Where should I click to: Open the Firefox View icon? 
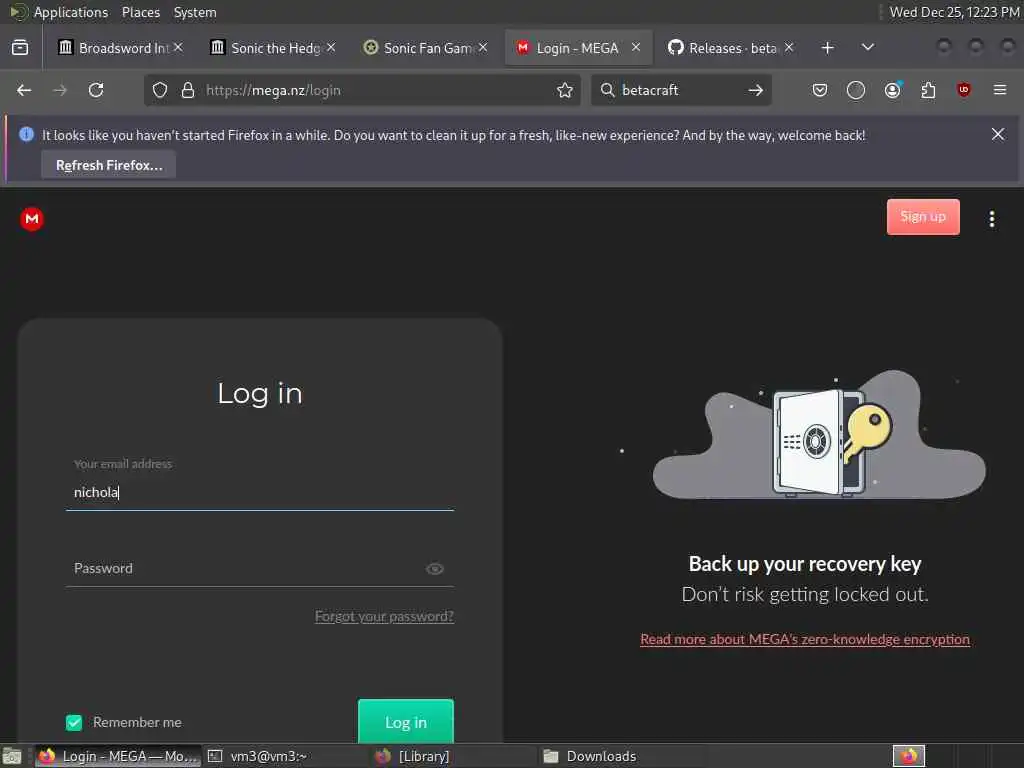[x=20, y=48]
